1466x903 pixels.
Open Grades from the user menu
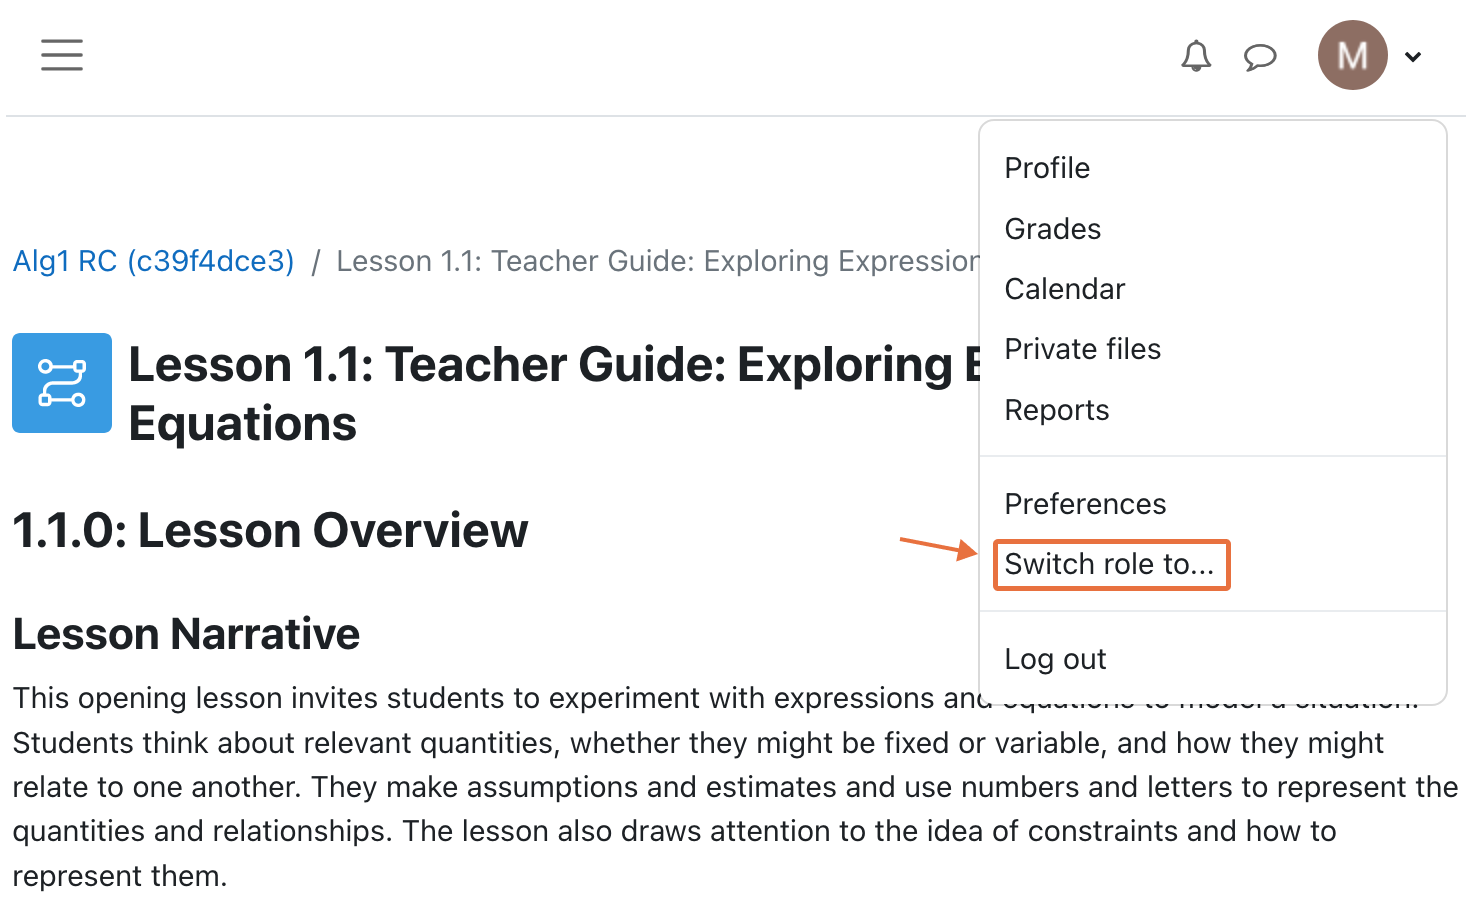click(1052, 229)
